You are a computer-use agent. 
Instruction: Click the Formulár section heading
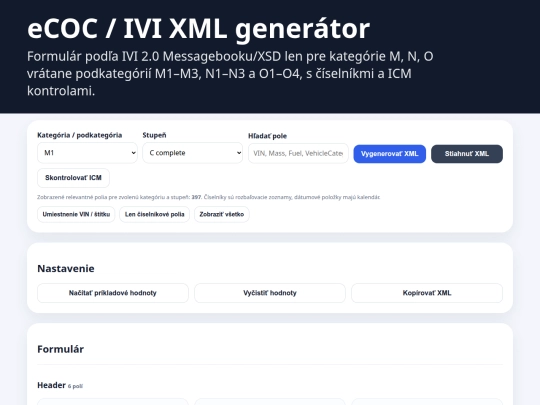pyautogui.click(x=61, y=349)
